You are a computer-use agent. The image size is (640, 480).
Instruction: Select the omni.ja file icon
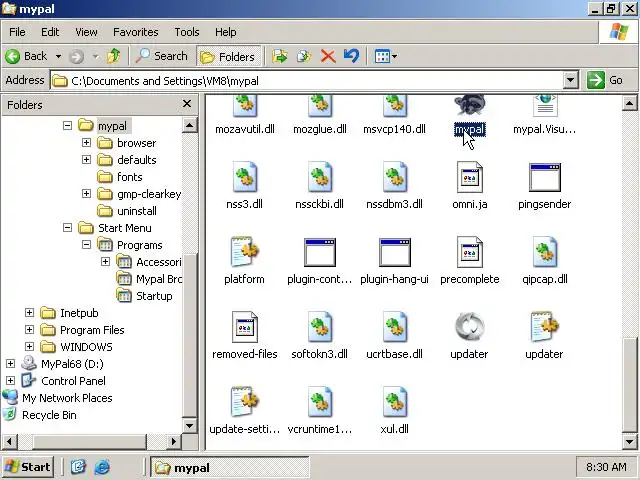point(469,177)
